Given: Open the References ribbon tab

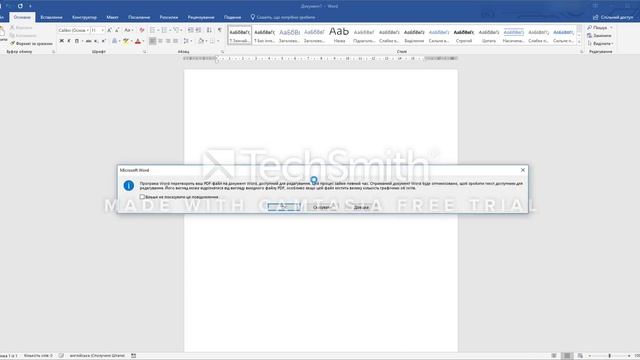Looking at the screenshot, I should coord(139,17).
